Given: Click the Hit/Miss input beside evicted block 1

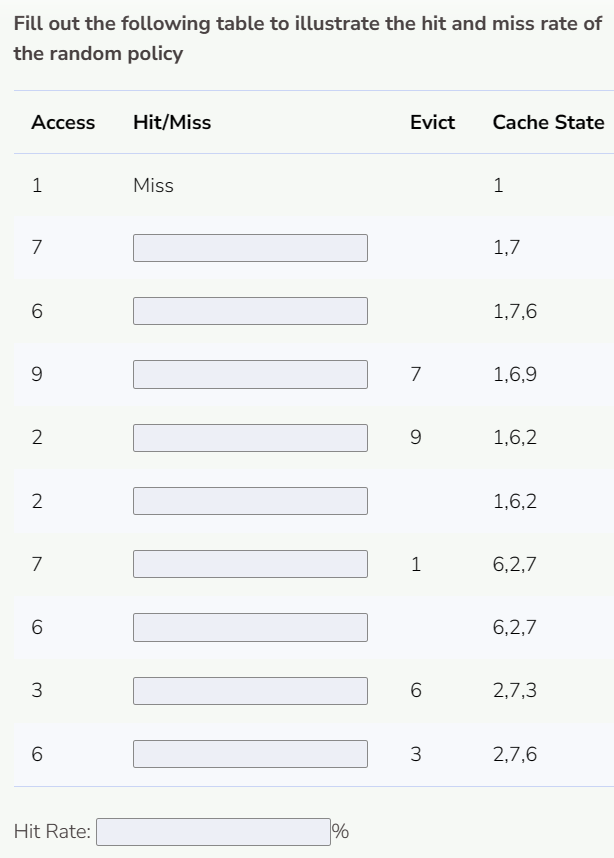Looking at the screenshot, I should (x=250, y=564).
